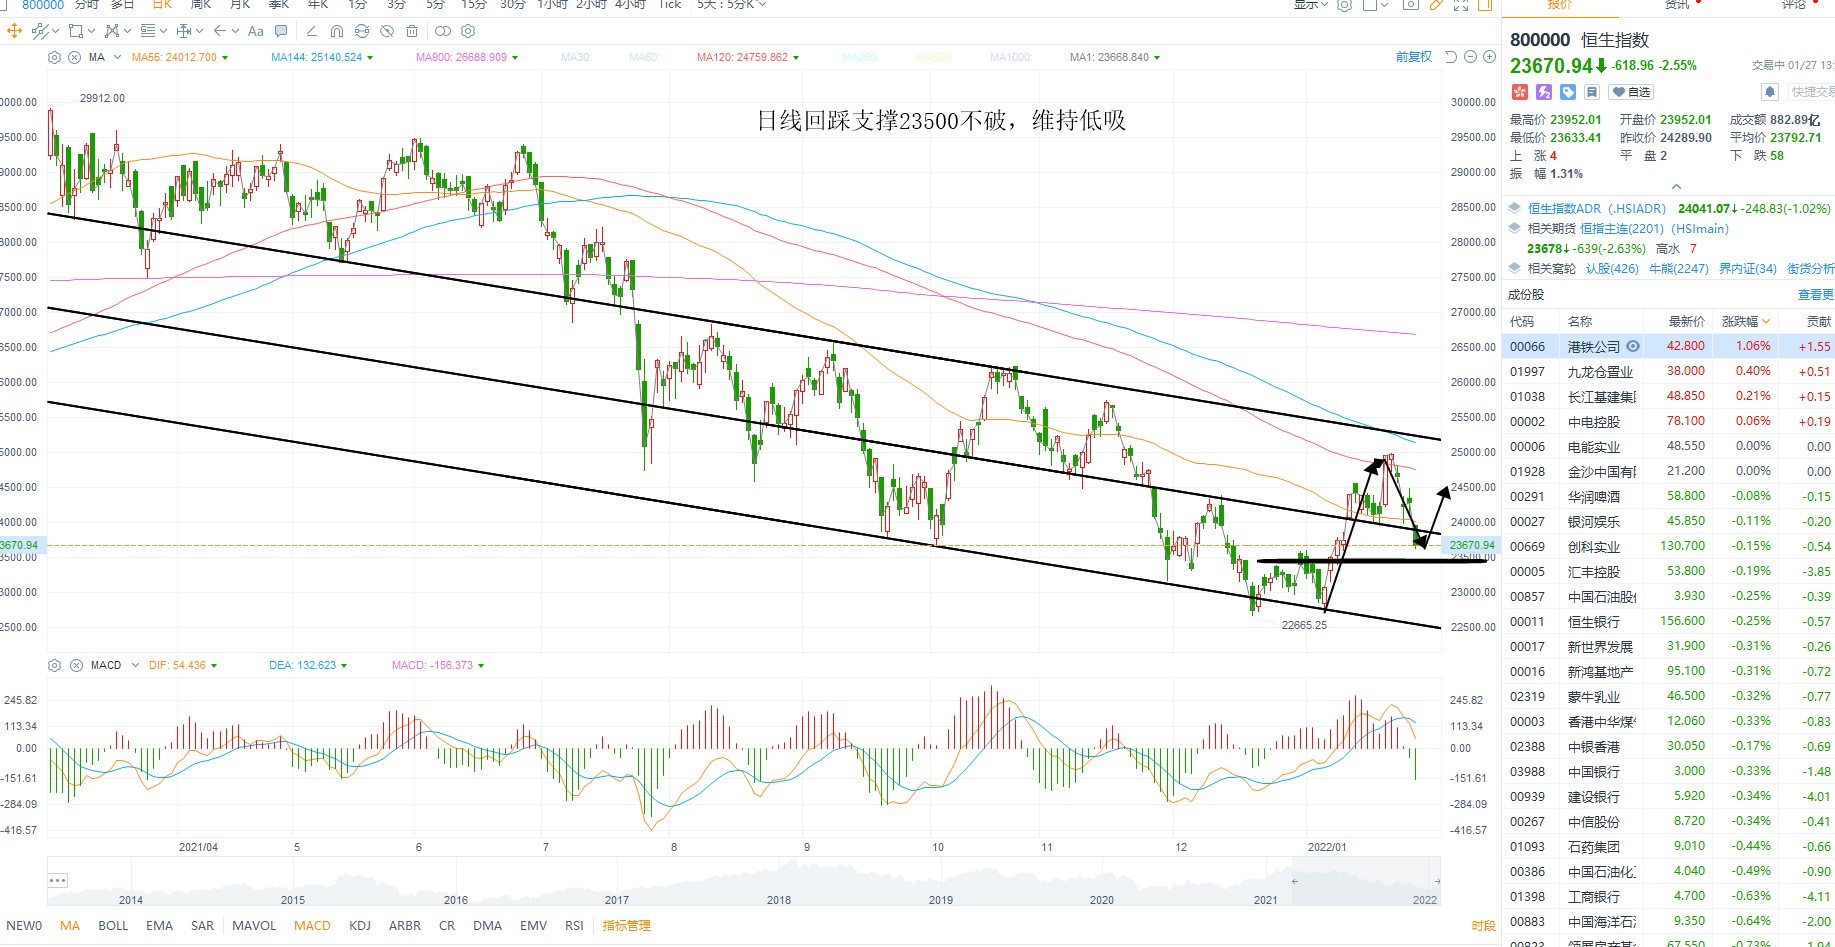Screen dimensions: 1835x947
Task: Toggle hide all drawings eye icon
Action: point(387,31)
